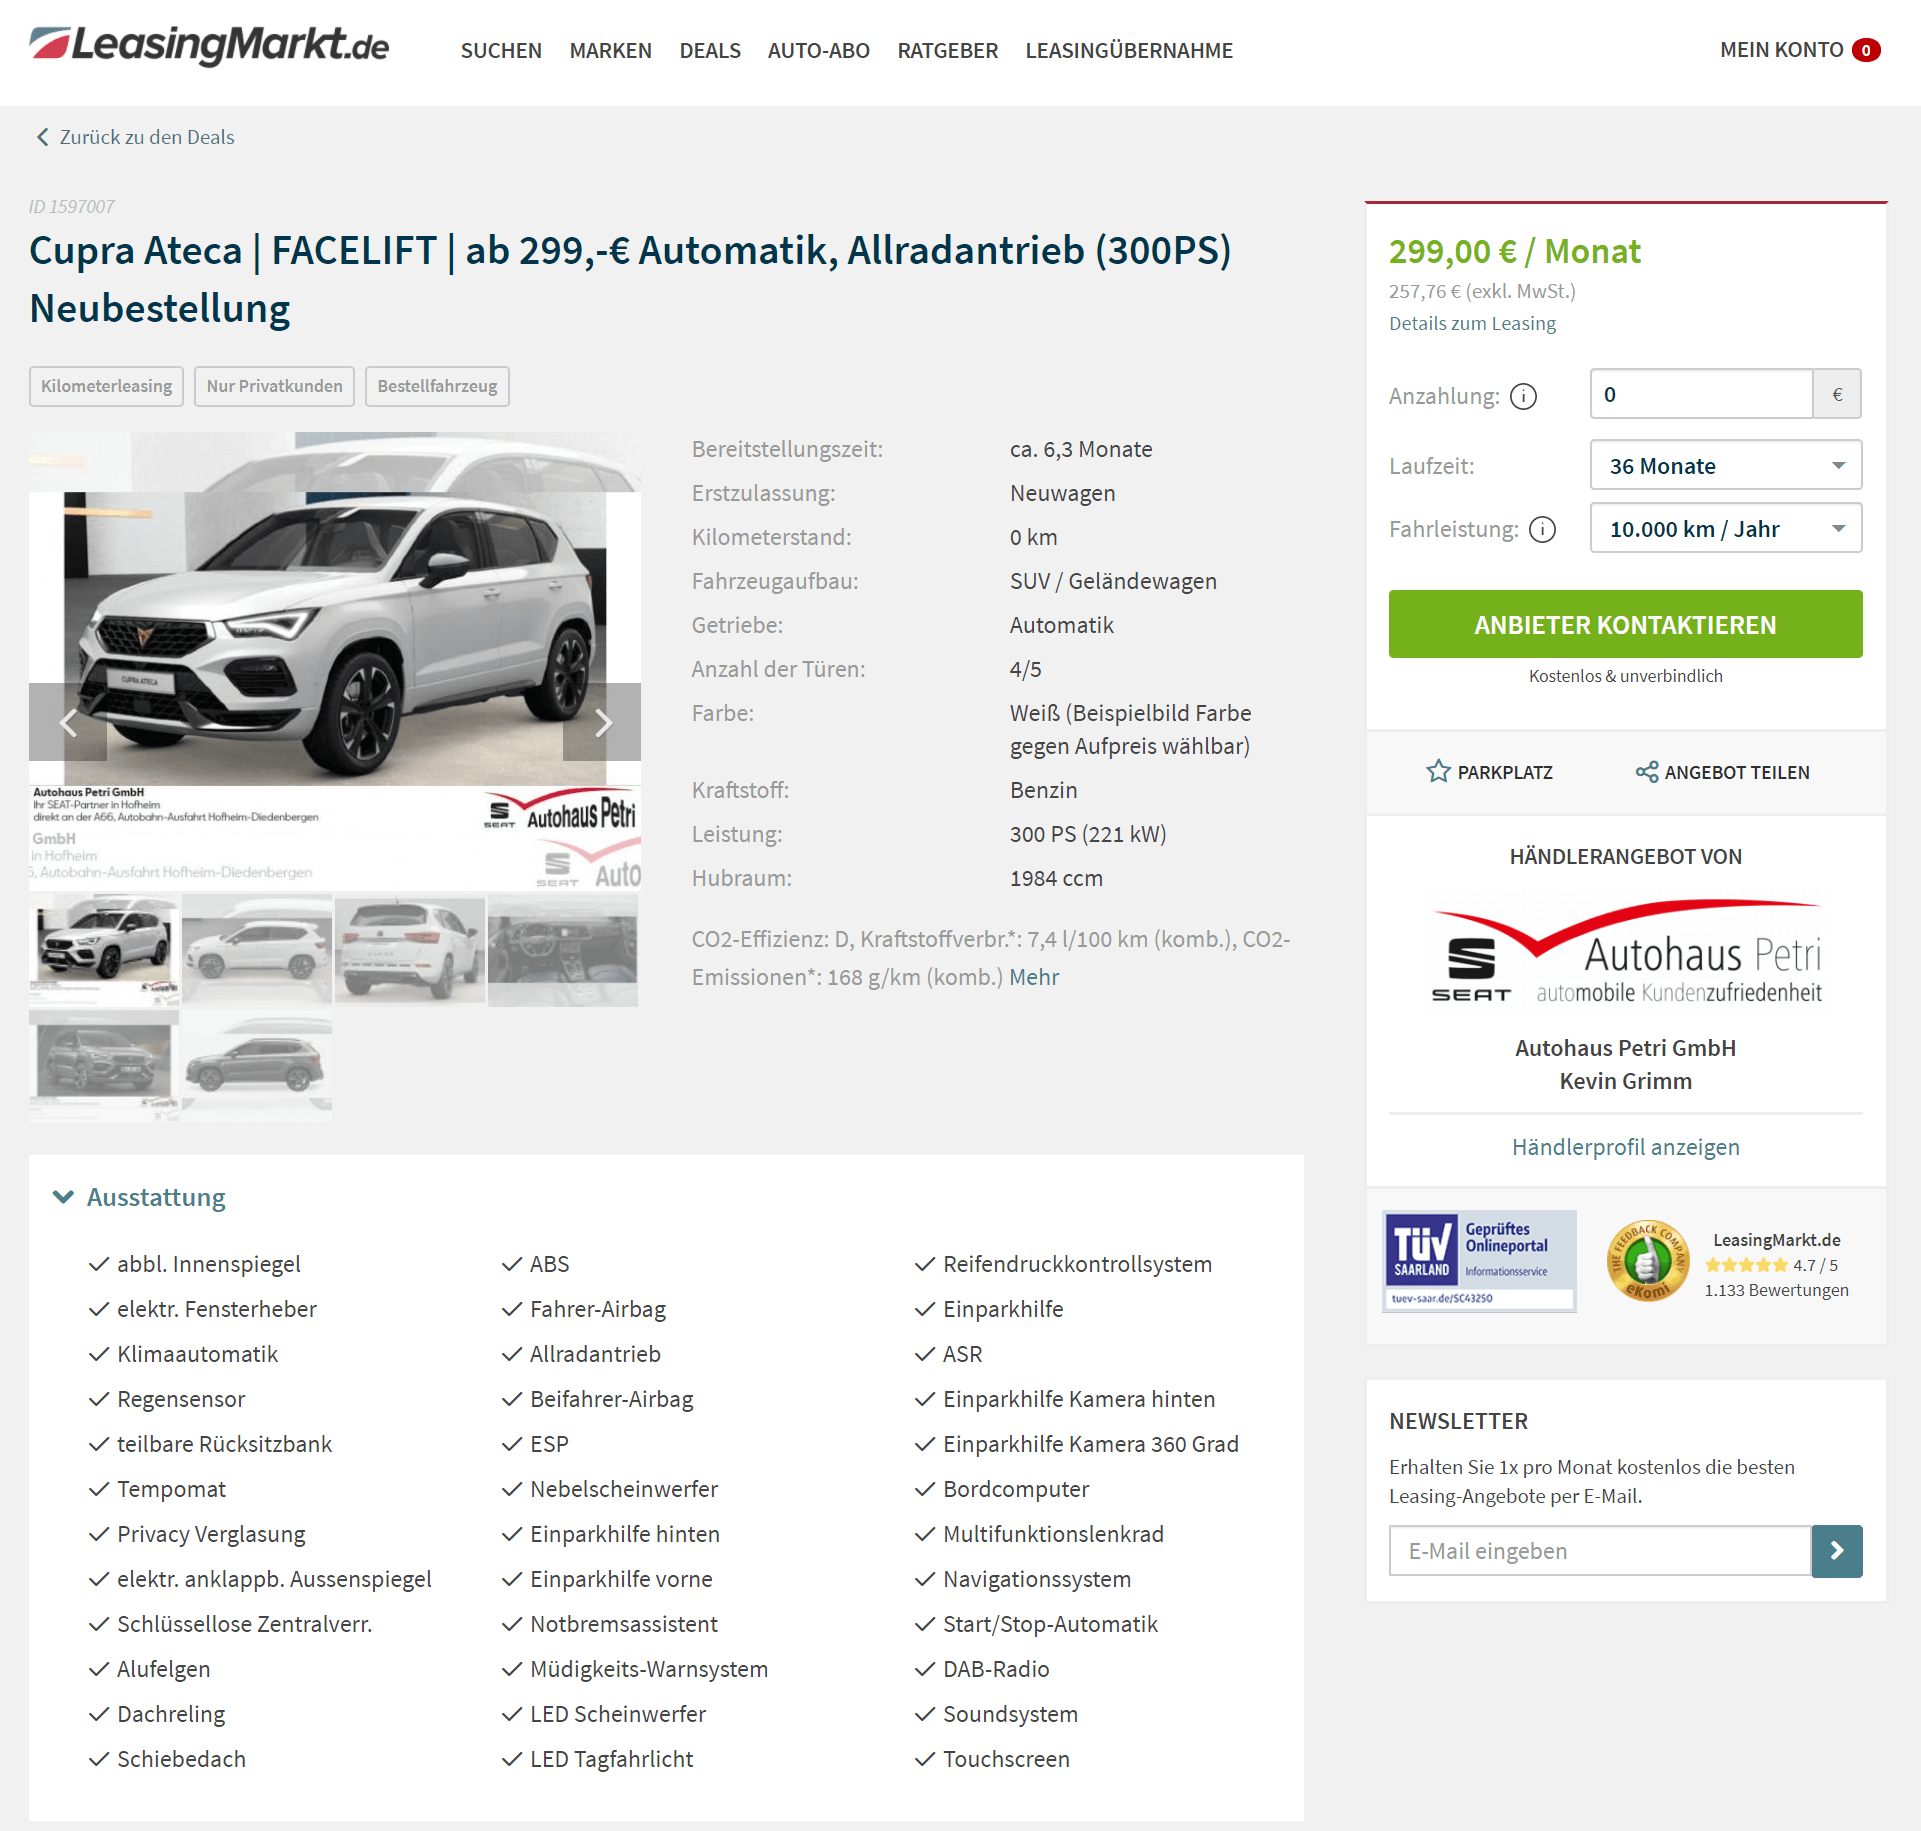Select the side-view white car thumbnail
The width and height of the screenshot is (1921, 1831).
coord(257,950)
